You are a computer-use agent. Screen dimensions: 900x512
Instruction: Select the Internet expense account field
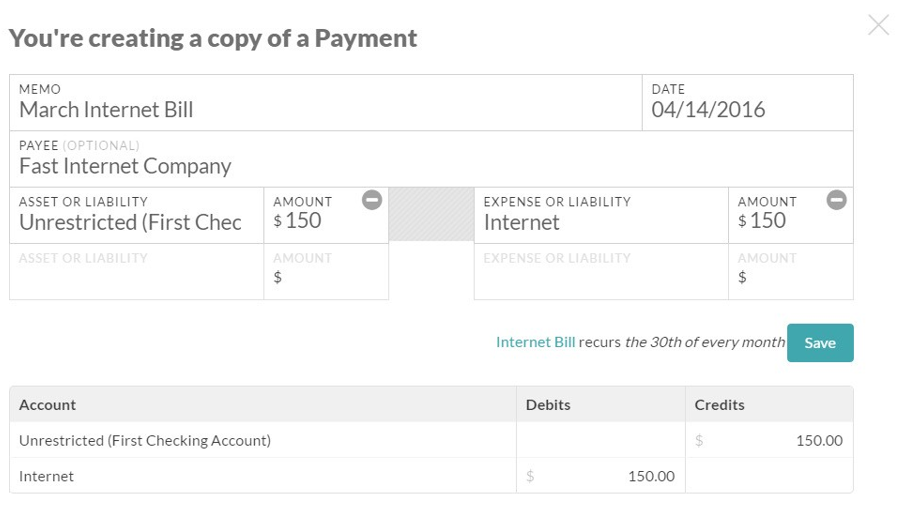tap(601, 215)
